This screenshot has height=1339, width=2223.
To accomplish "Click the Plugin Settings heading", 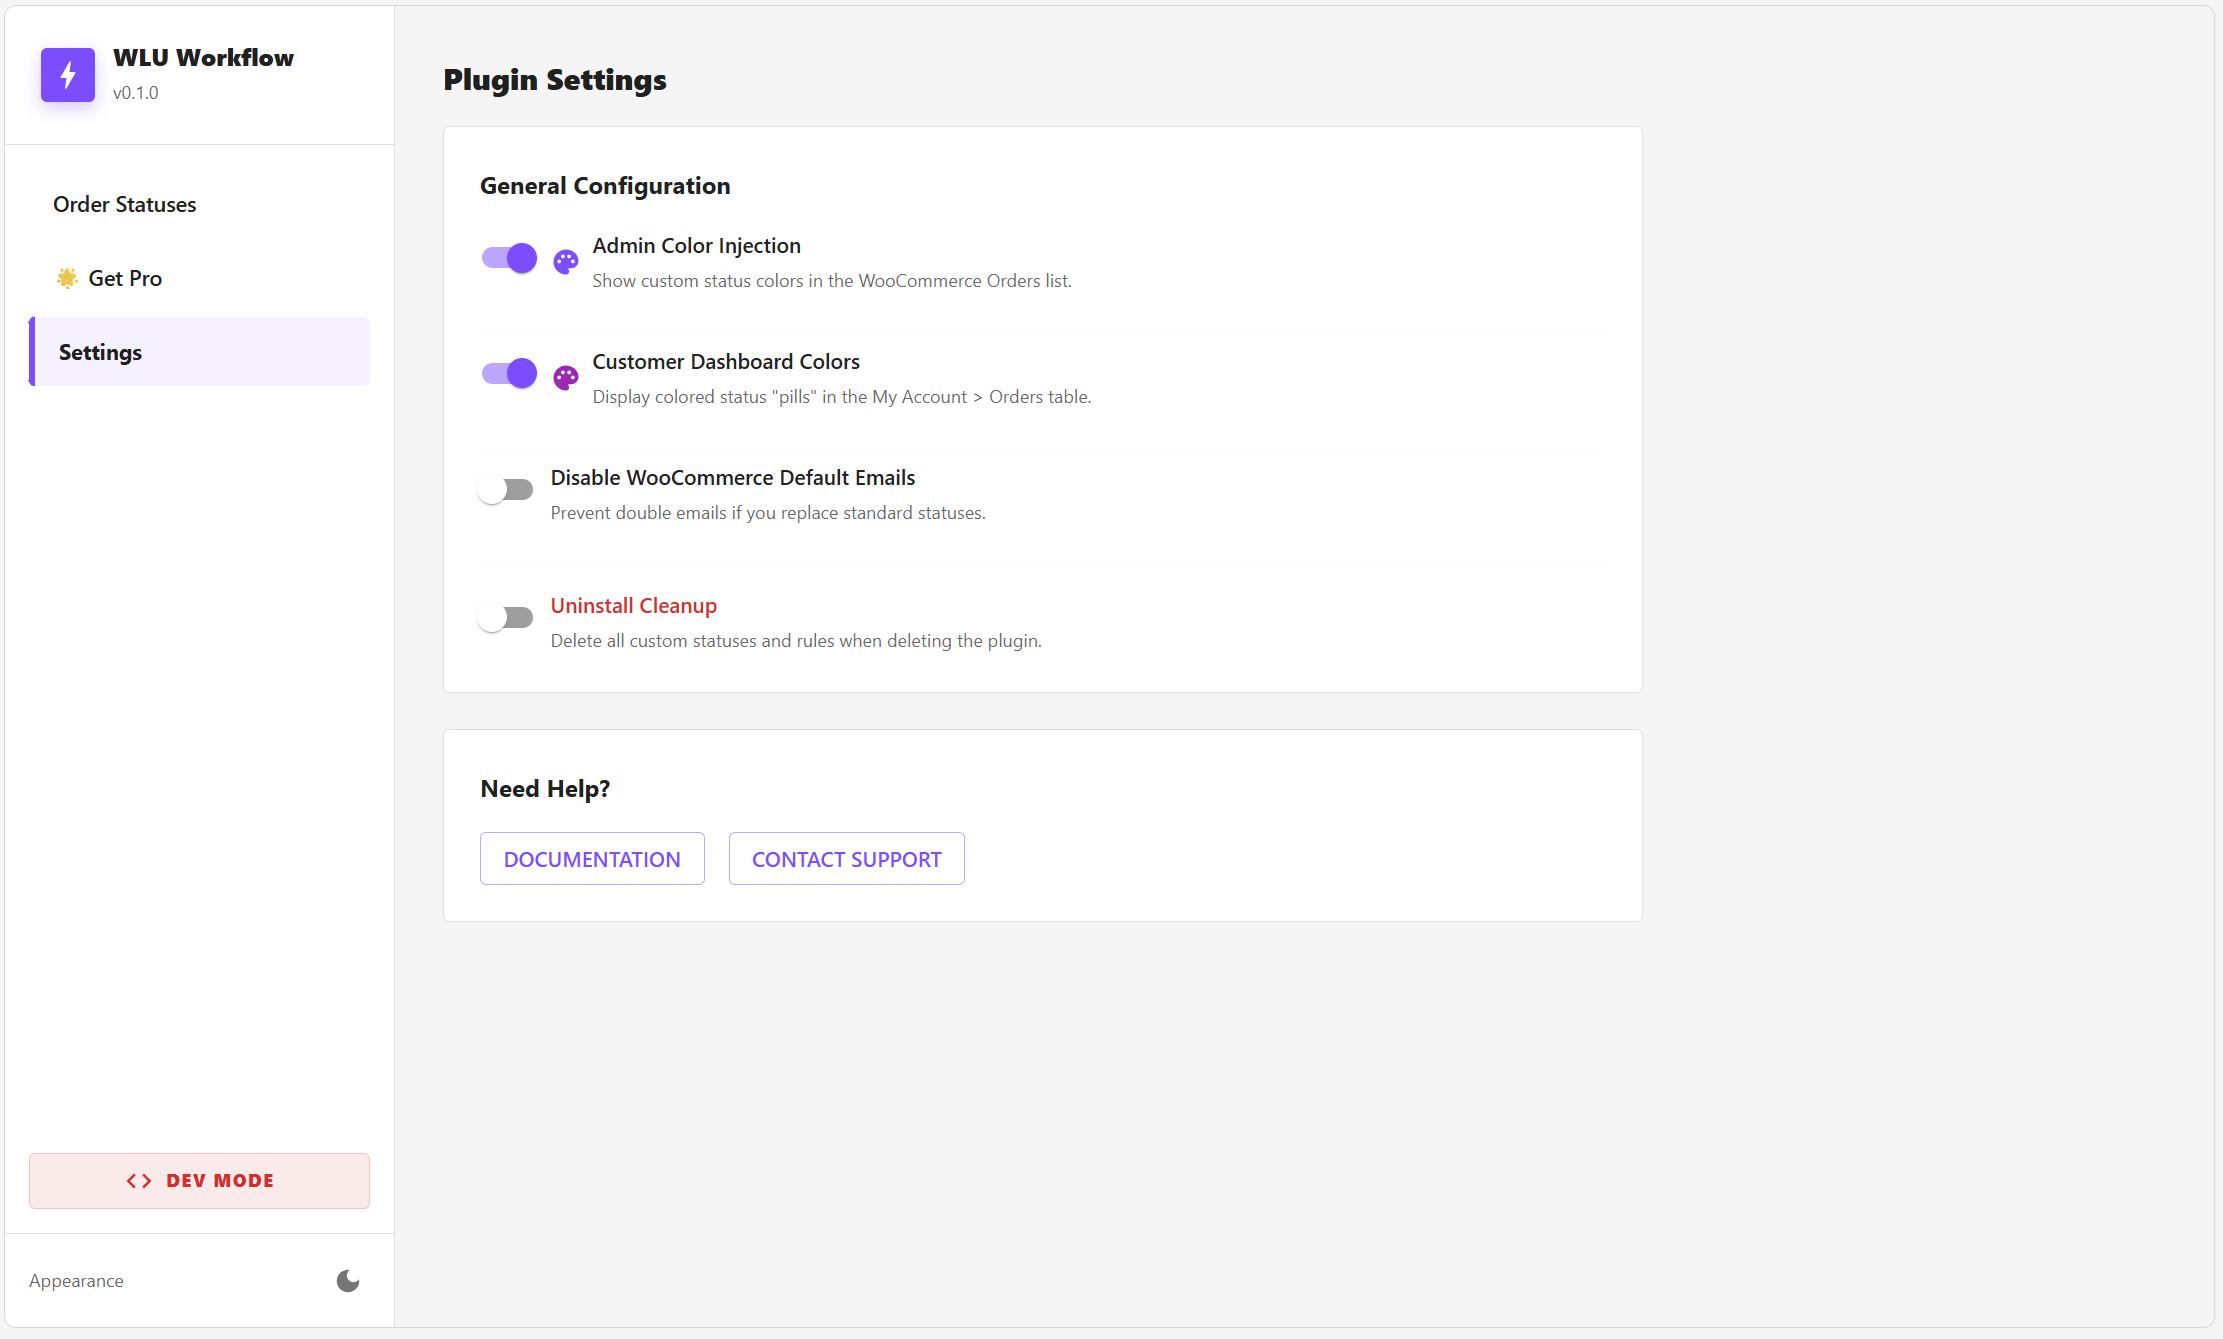I will pyautogui.click(x=555, y=79).
